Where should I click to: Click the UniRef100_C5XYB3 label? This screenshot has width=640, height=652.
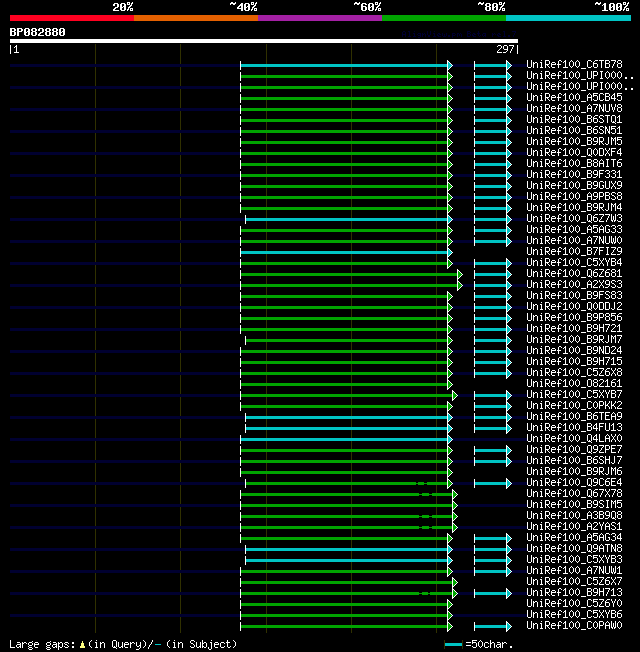[x=574, y=560]
